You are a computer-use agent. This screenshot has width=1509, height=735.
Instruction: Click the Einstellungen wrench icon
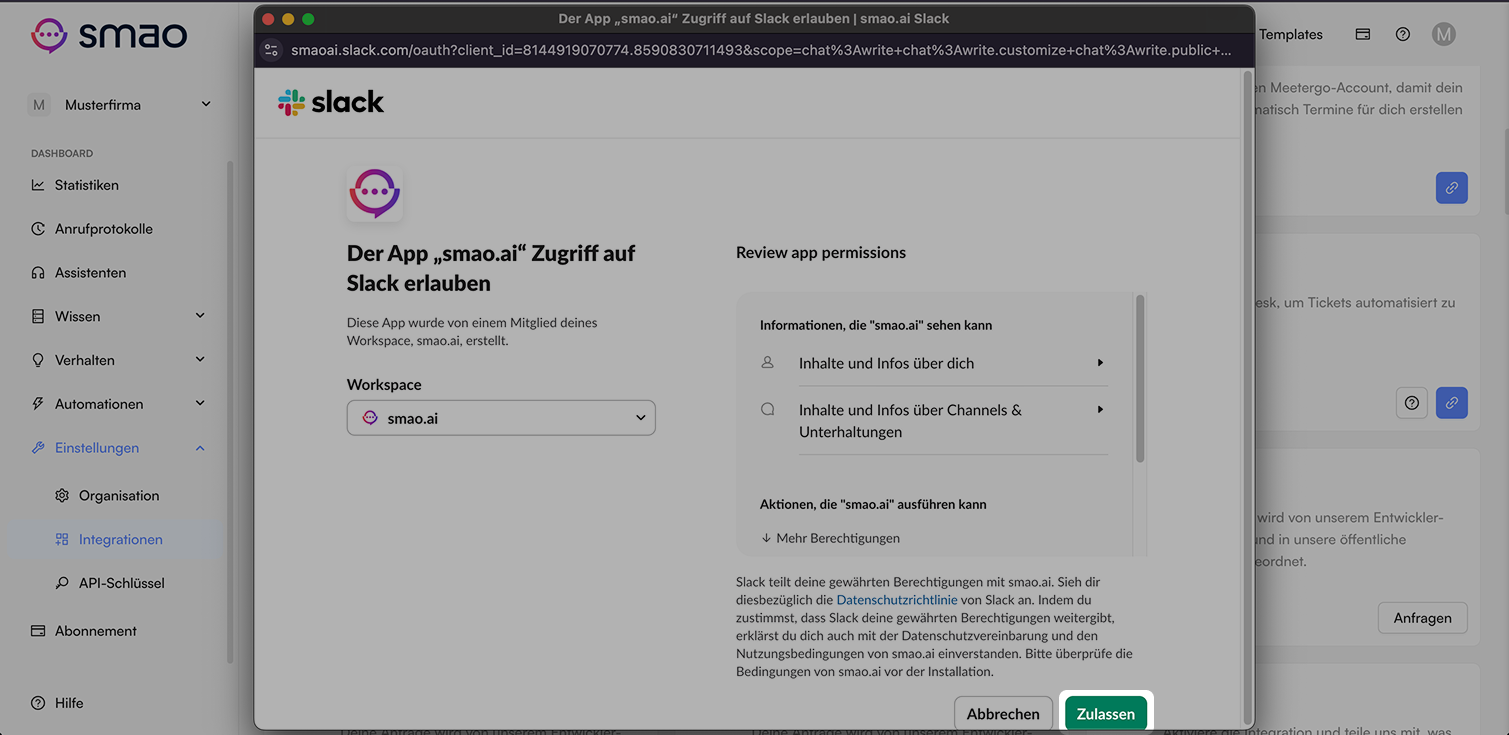pos(38,448)
